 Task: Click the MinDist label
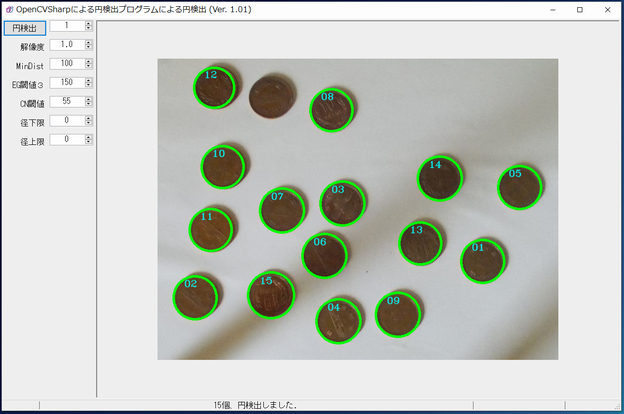[30, 66]
